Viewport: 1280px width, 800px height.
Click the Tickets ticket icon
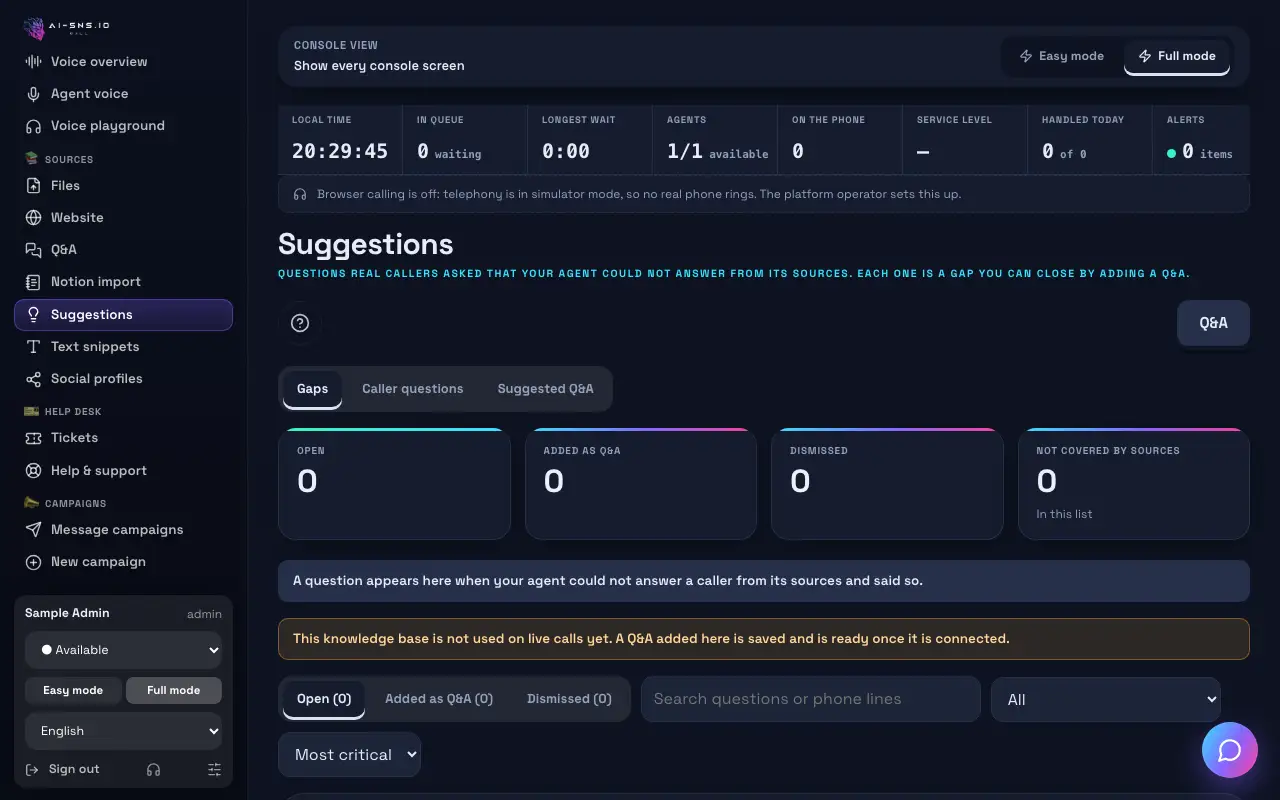click(33, 438)
